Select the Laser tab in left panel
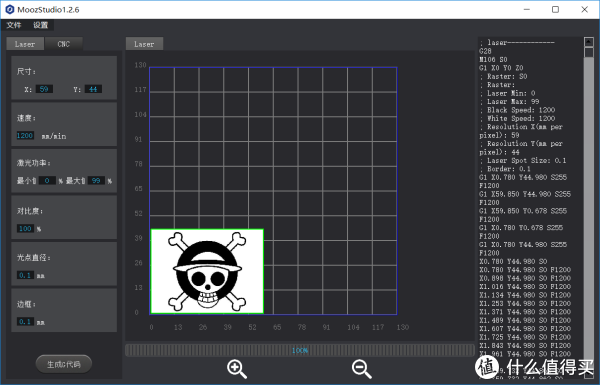 pos(25,44)
